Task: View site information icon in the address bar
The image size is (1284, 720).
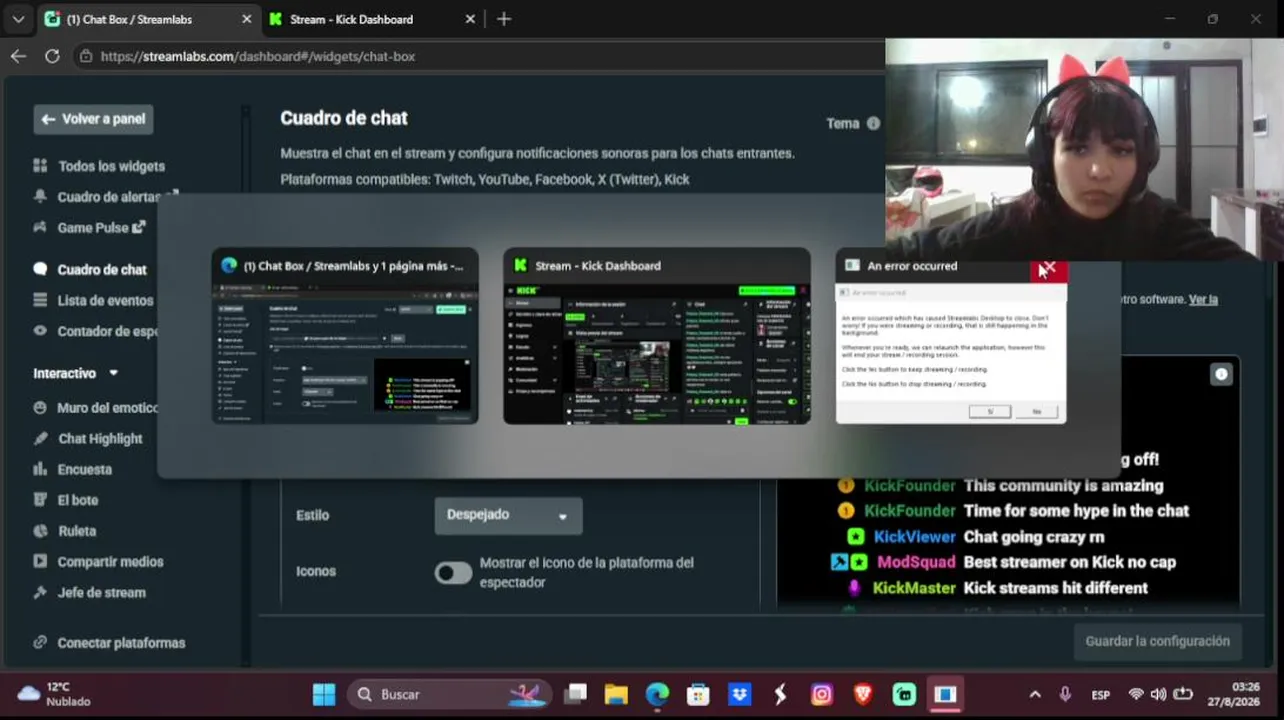Action: coord(86,56)
